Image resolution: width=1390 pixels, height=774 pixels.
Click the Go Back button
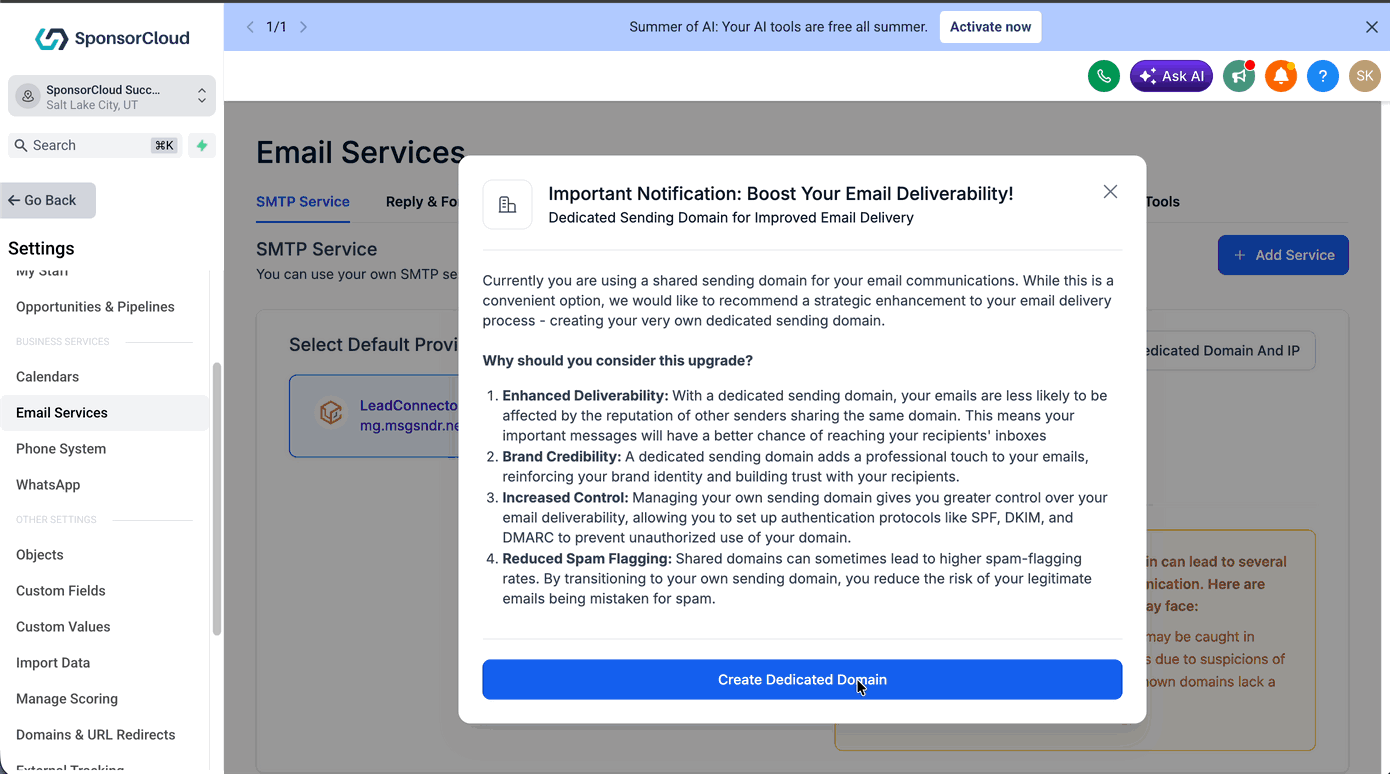point(48,200)
